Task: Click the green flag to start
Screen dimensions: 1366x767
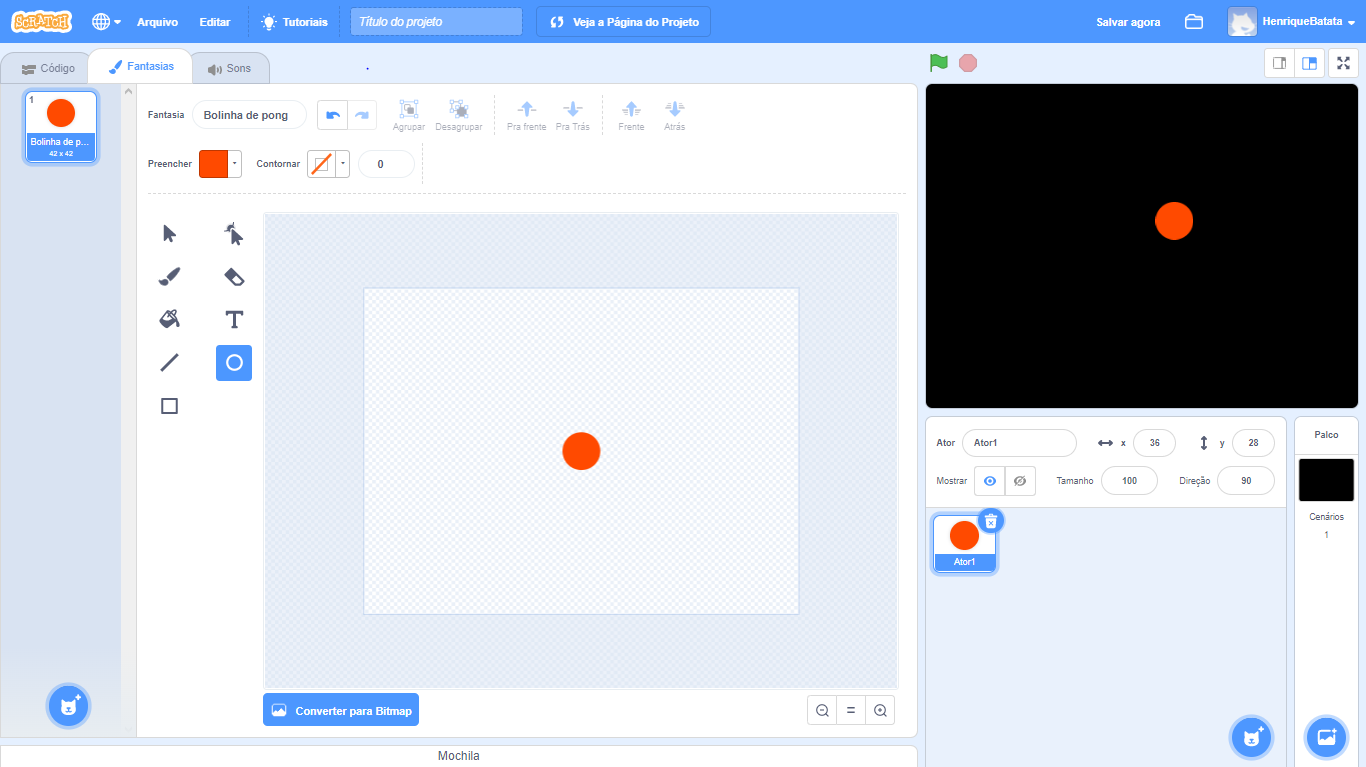Action: [938, 63]
